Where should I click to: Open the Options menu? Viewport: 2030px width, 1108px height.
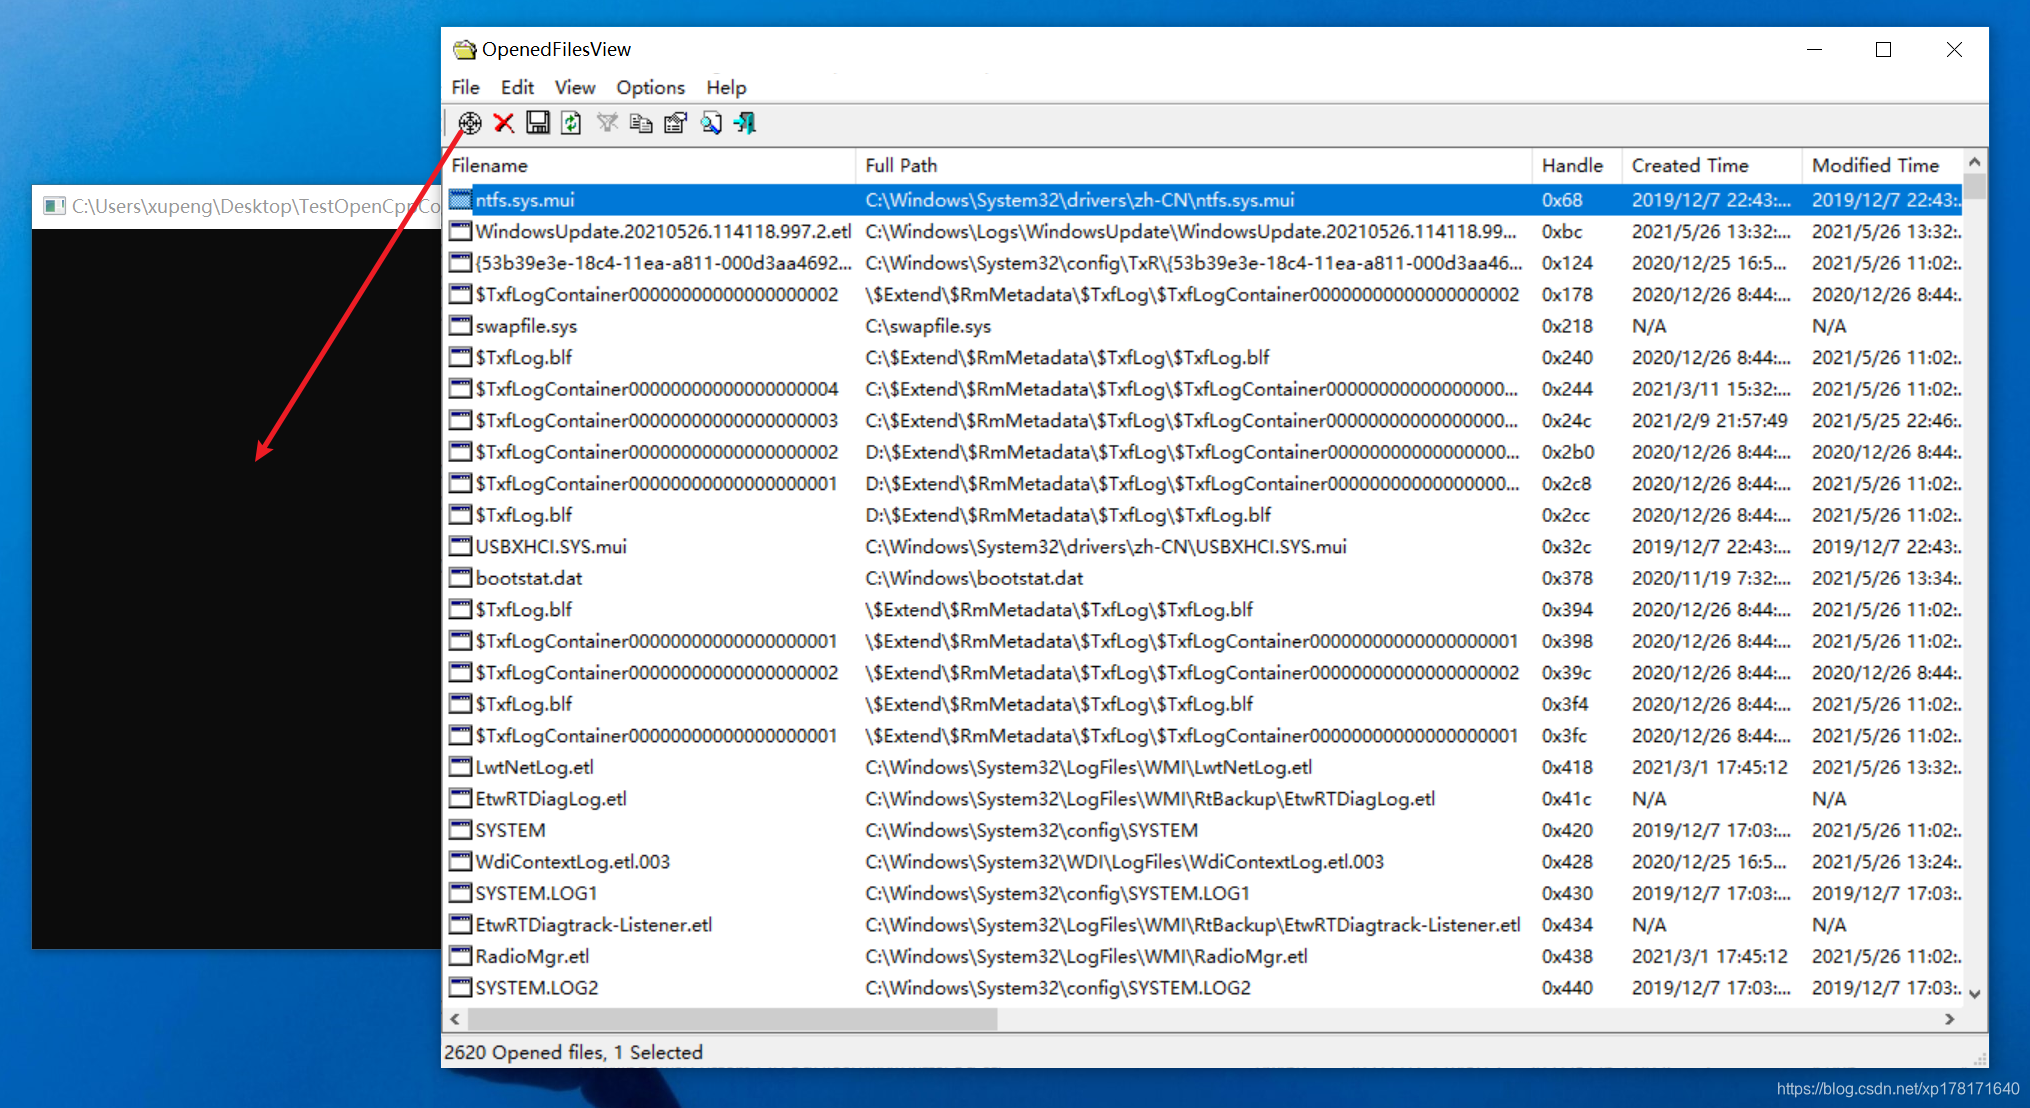[650, 87]
